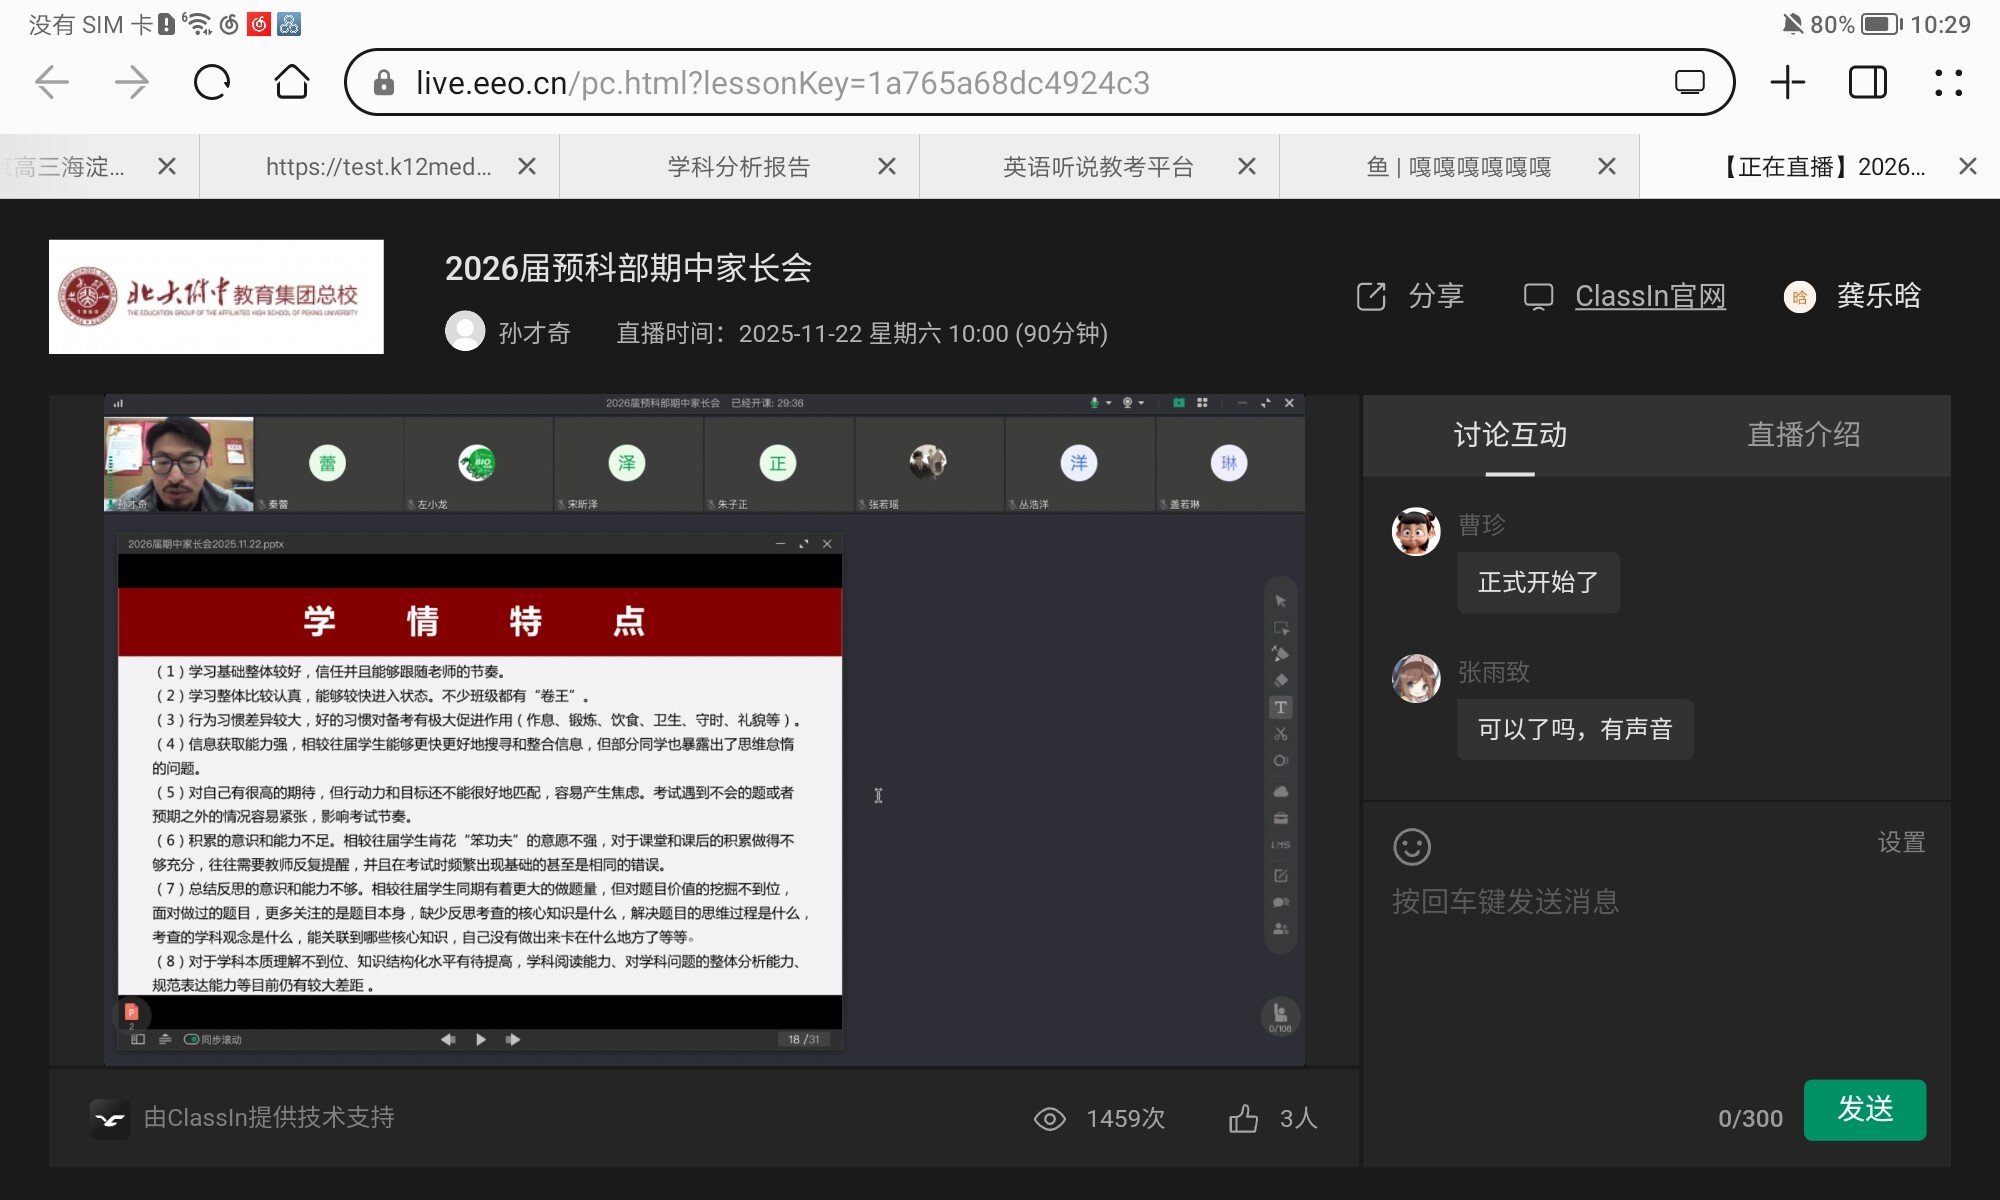Select the eraser tool in classroom toolbar
Screen dimensions: 2000x1200
pos(1280,681)
